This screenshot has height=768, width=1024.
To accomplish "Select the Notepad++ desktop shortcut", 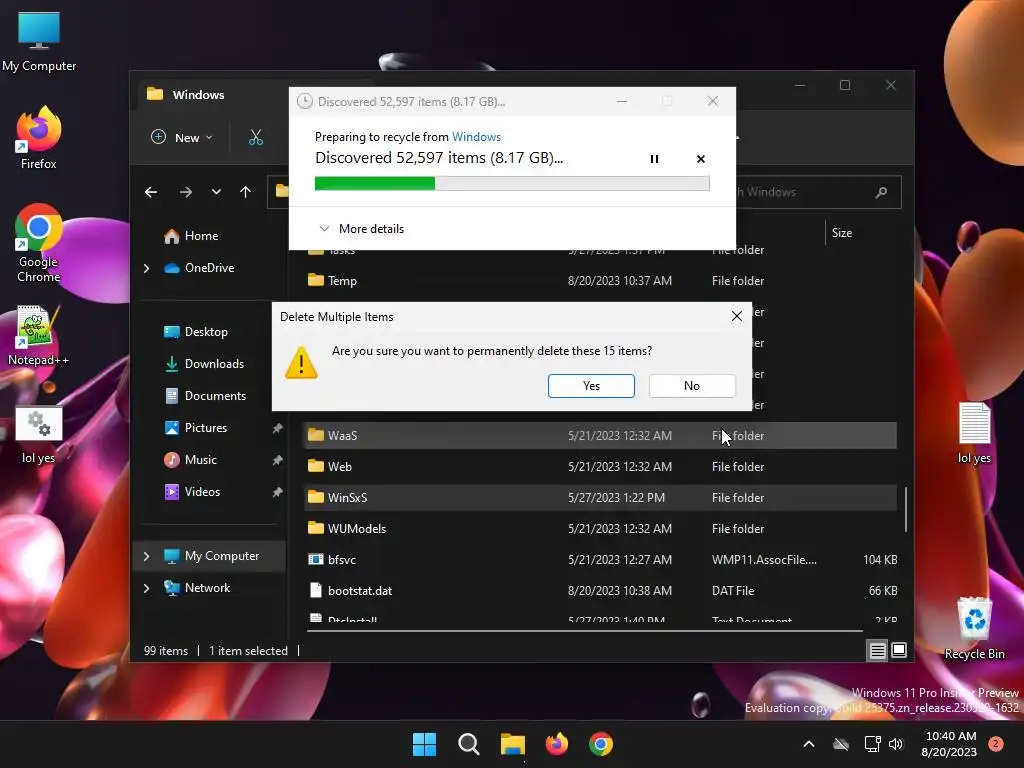I will pos(39,336).
